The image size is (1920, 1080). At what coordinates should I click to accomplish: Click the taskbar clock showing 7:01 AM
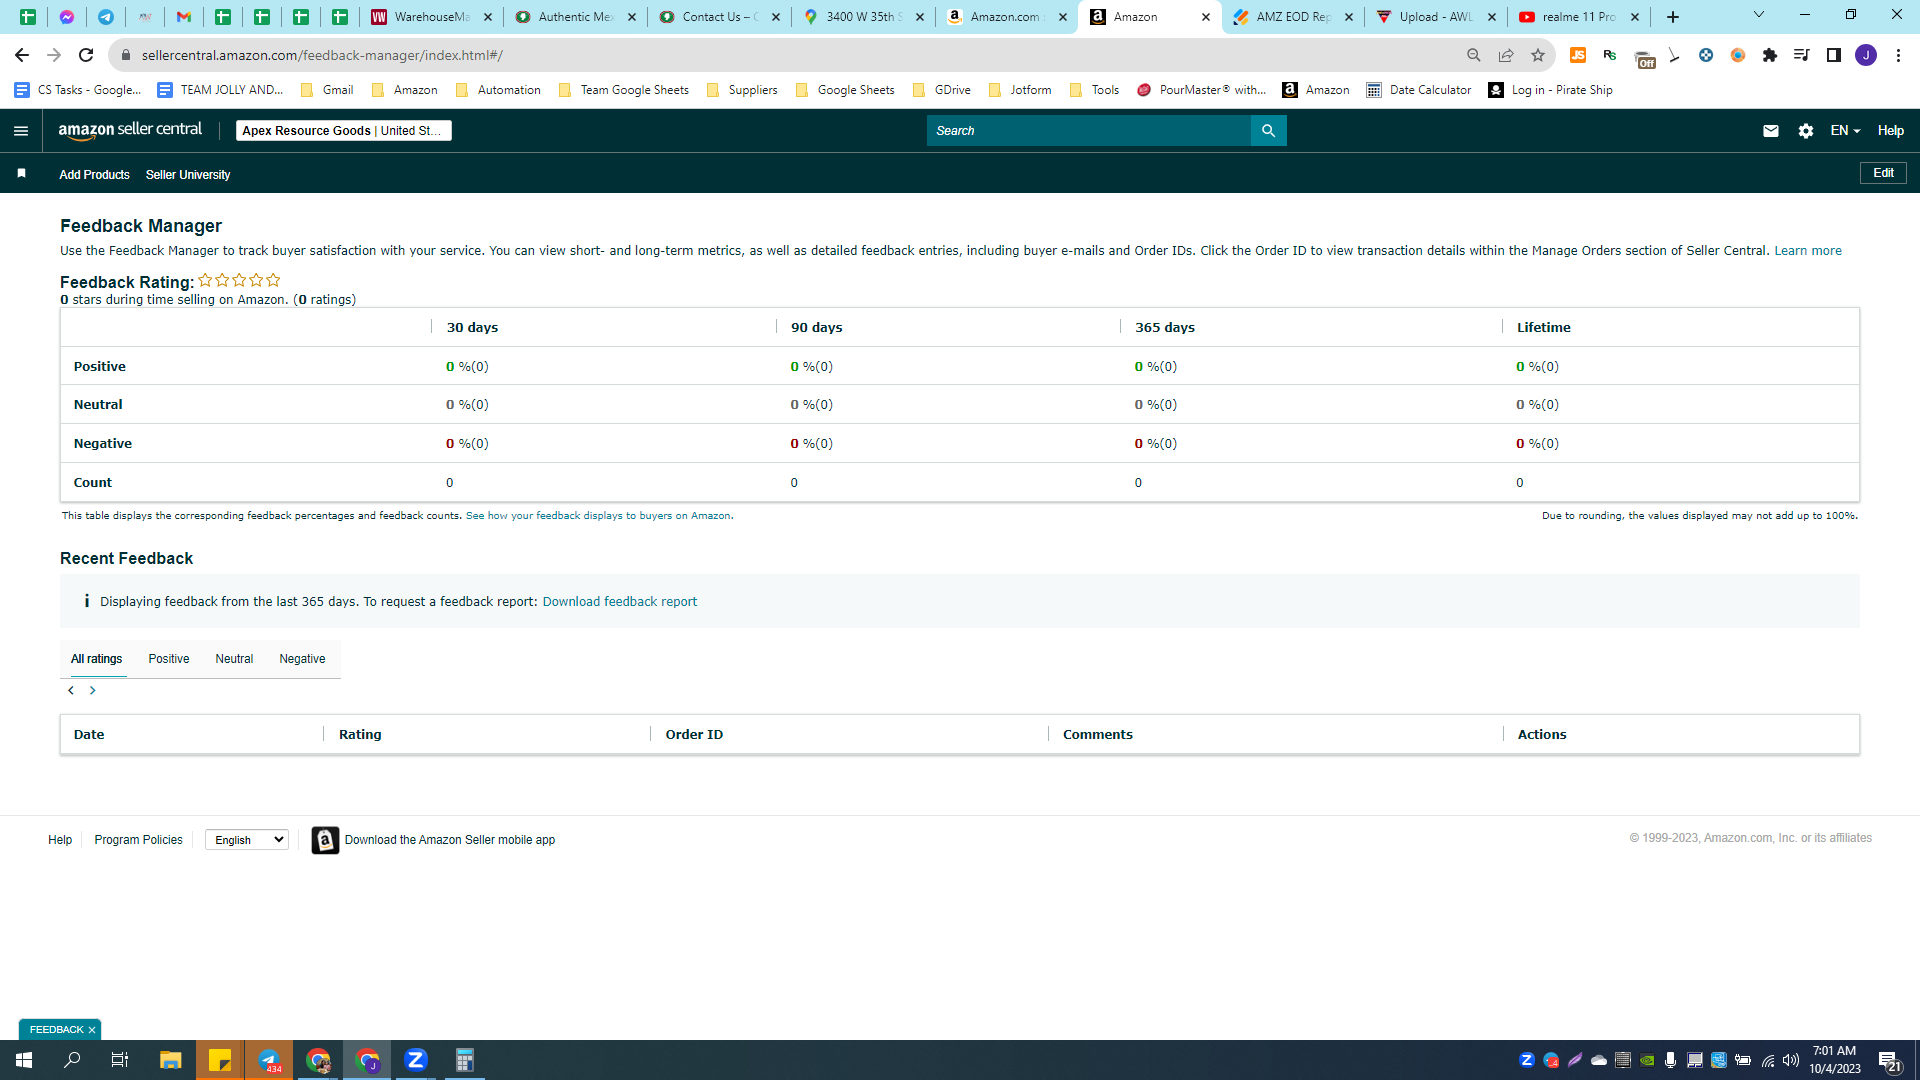pos(1834,1060)
